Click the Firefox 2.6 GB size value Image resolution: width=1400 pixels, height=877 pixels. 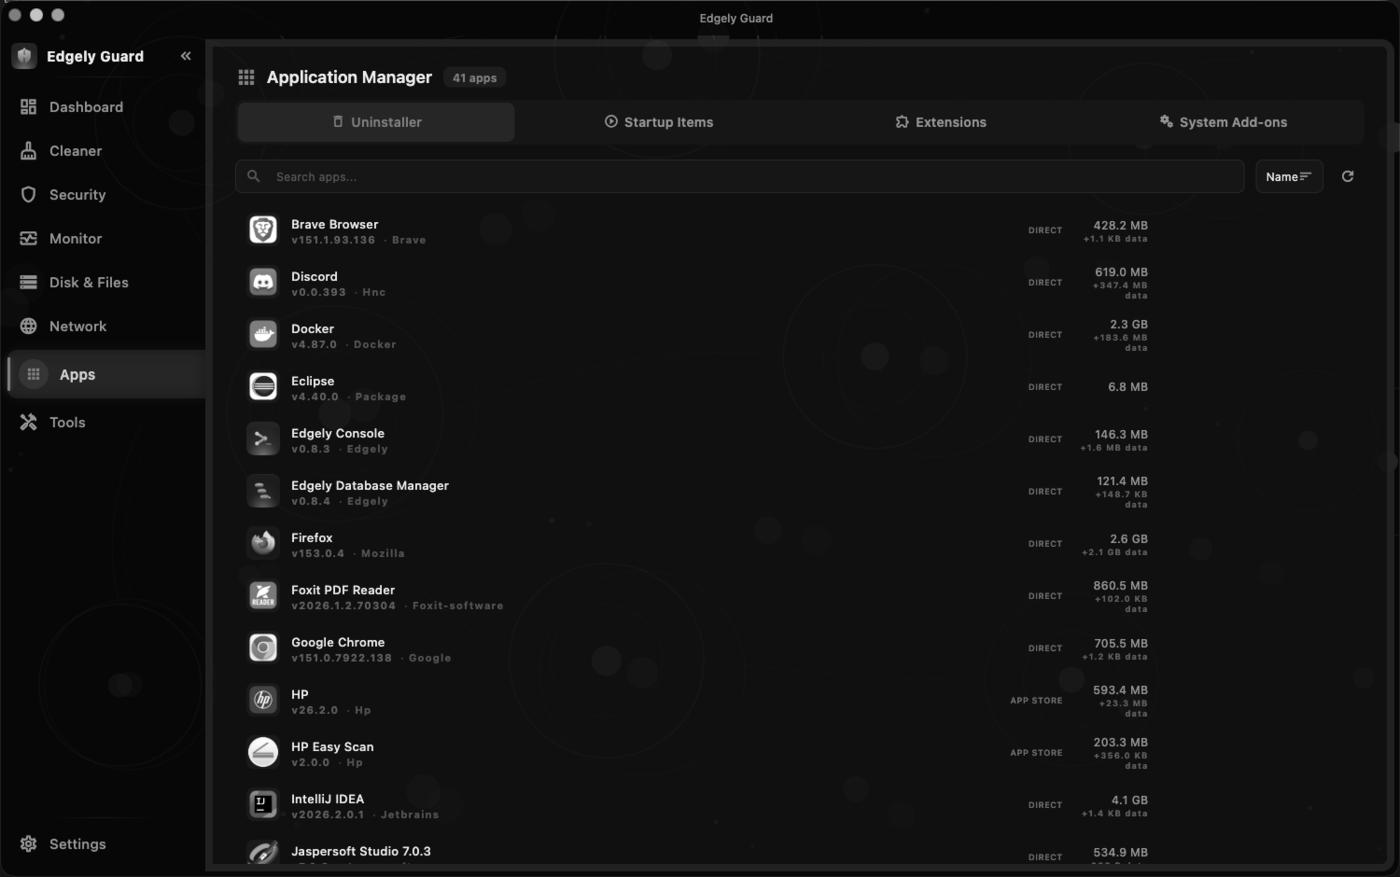[1129, 539]
